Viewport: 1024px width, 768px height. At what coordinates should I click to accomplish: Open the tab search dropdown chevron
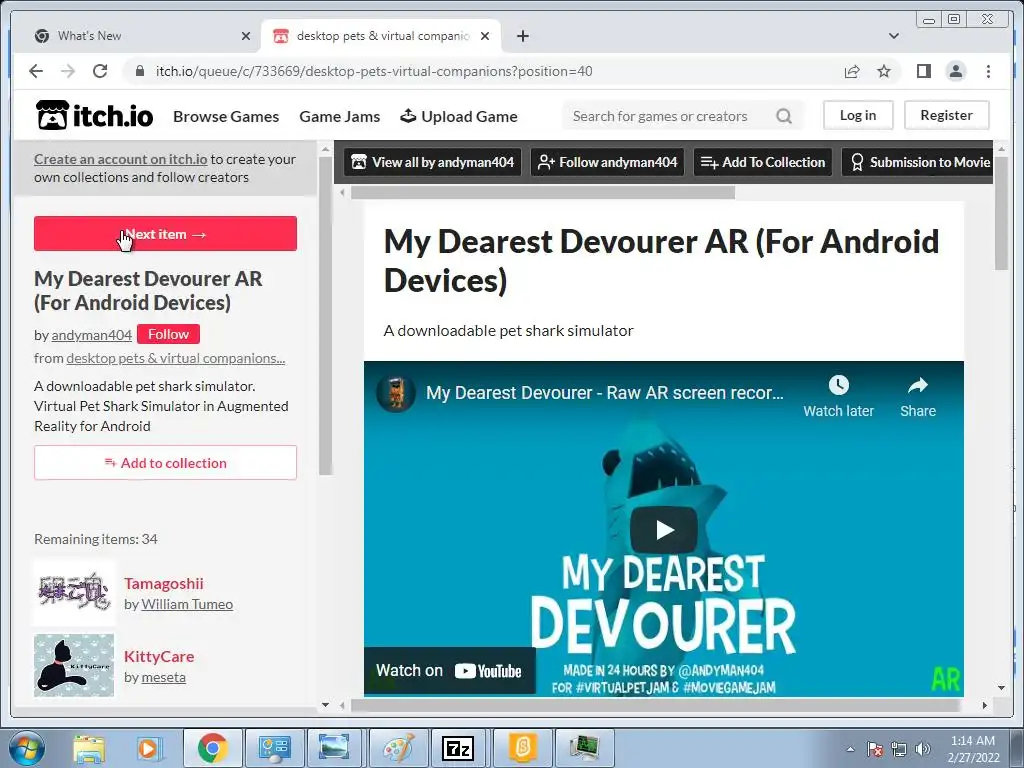click(893, 36)
